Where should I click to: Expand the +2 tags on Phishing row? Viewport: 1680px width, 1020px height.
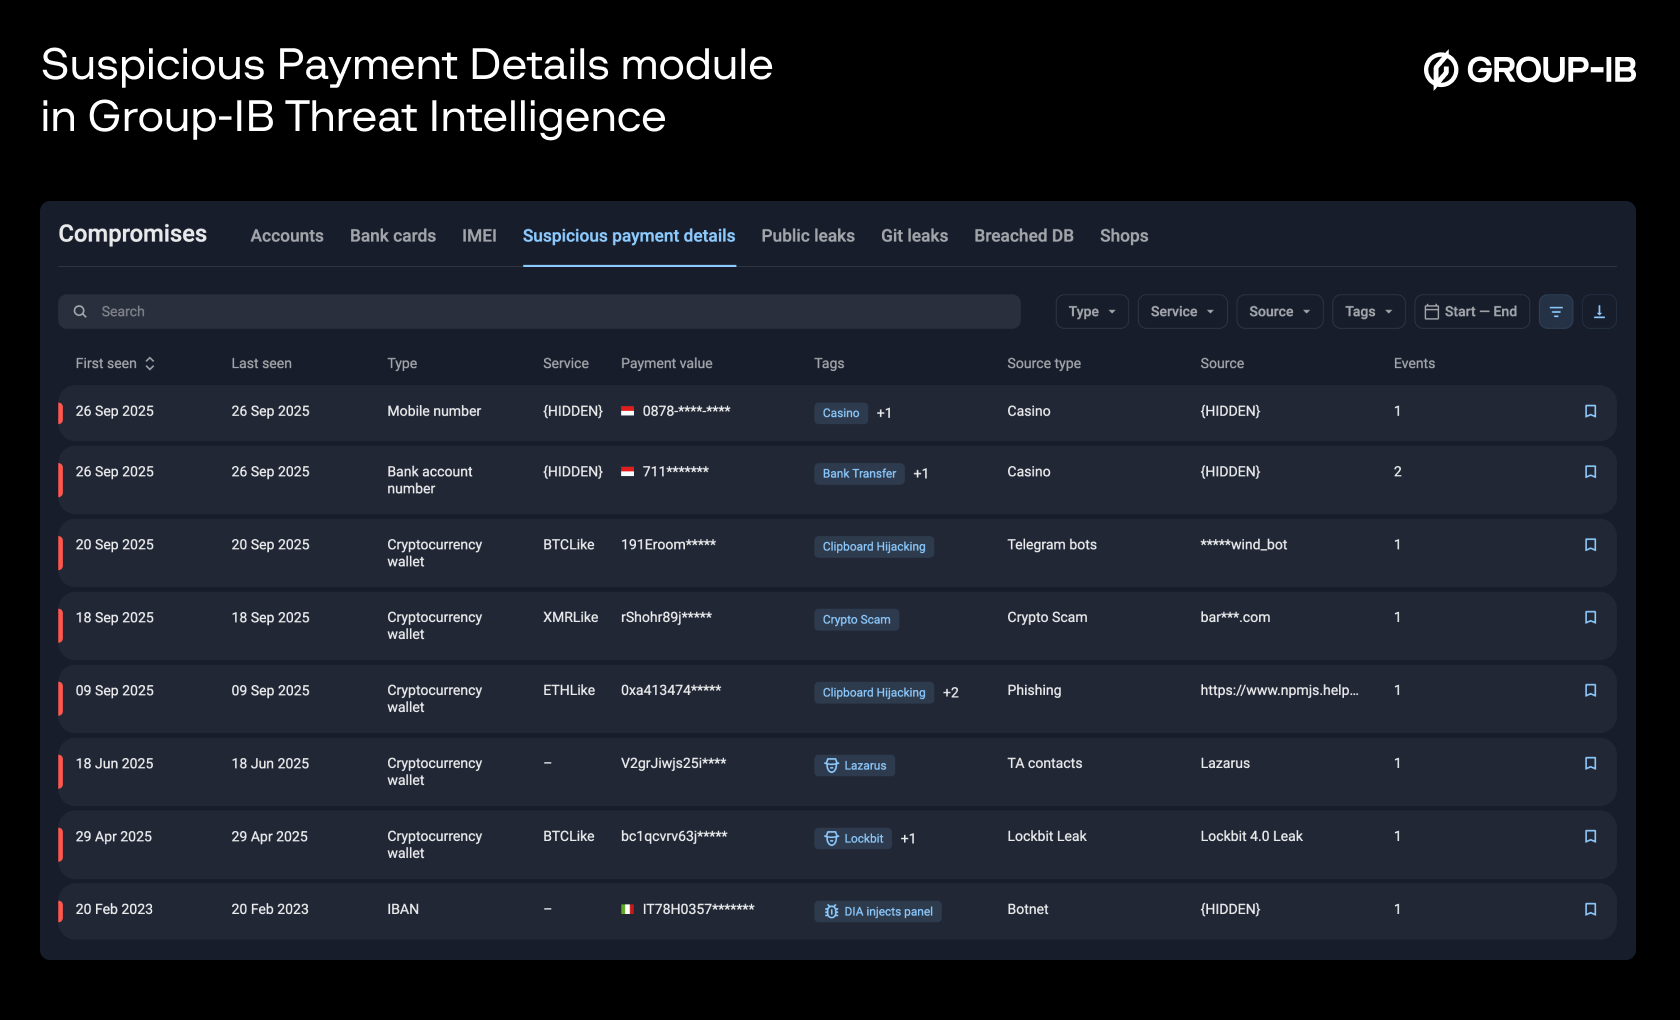pos(950,691)
